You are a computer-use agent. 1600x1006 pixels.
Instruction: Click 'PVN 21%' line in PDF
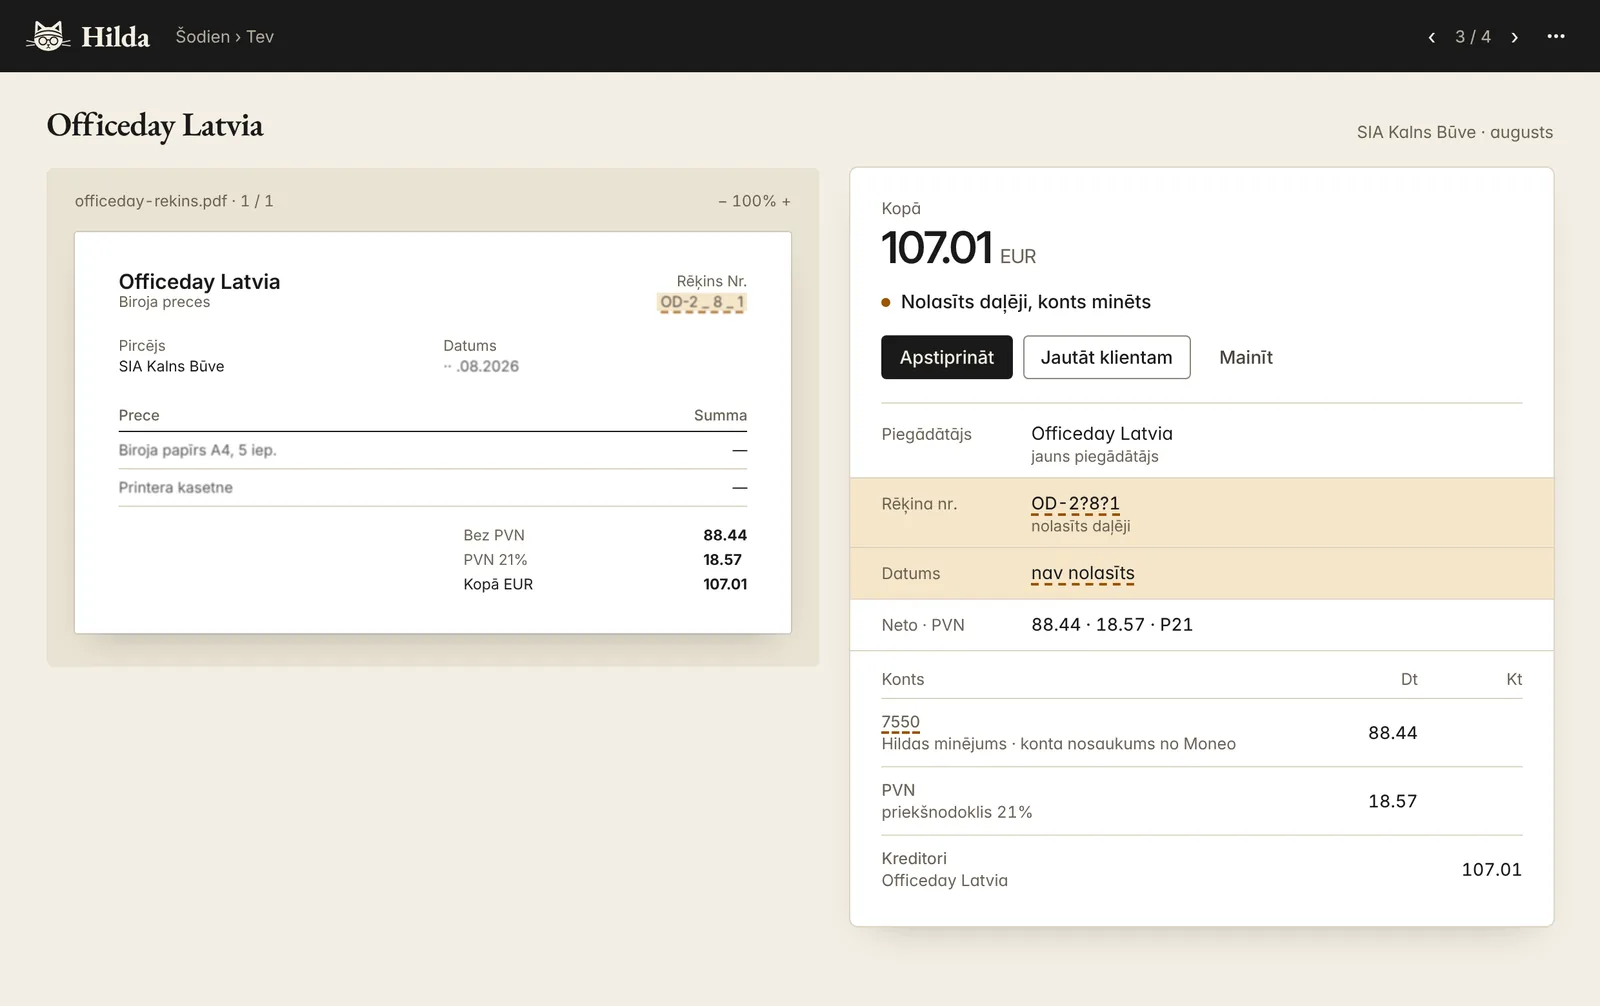605,560
